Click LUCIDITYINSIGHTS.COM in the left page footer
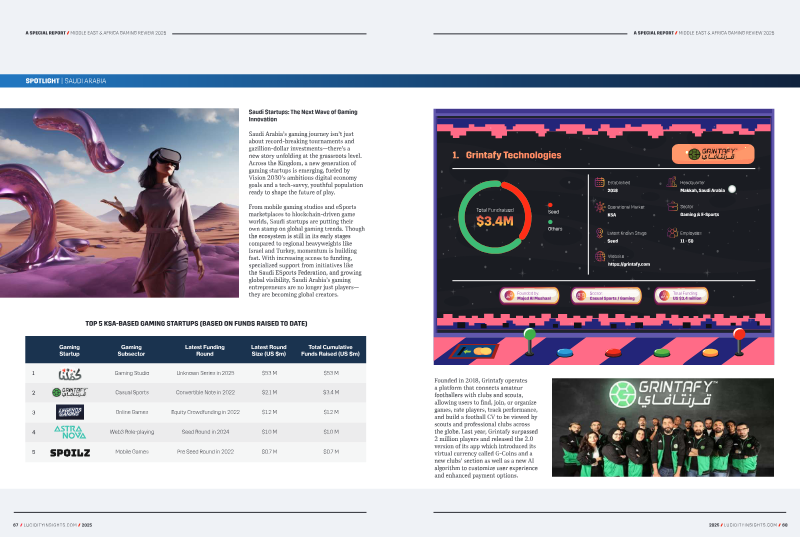This screenshot has height=537, width=800. pyautogui.click(x=51, y=525)
